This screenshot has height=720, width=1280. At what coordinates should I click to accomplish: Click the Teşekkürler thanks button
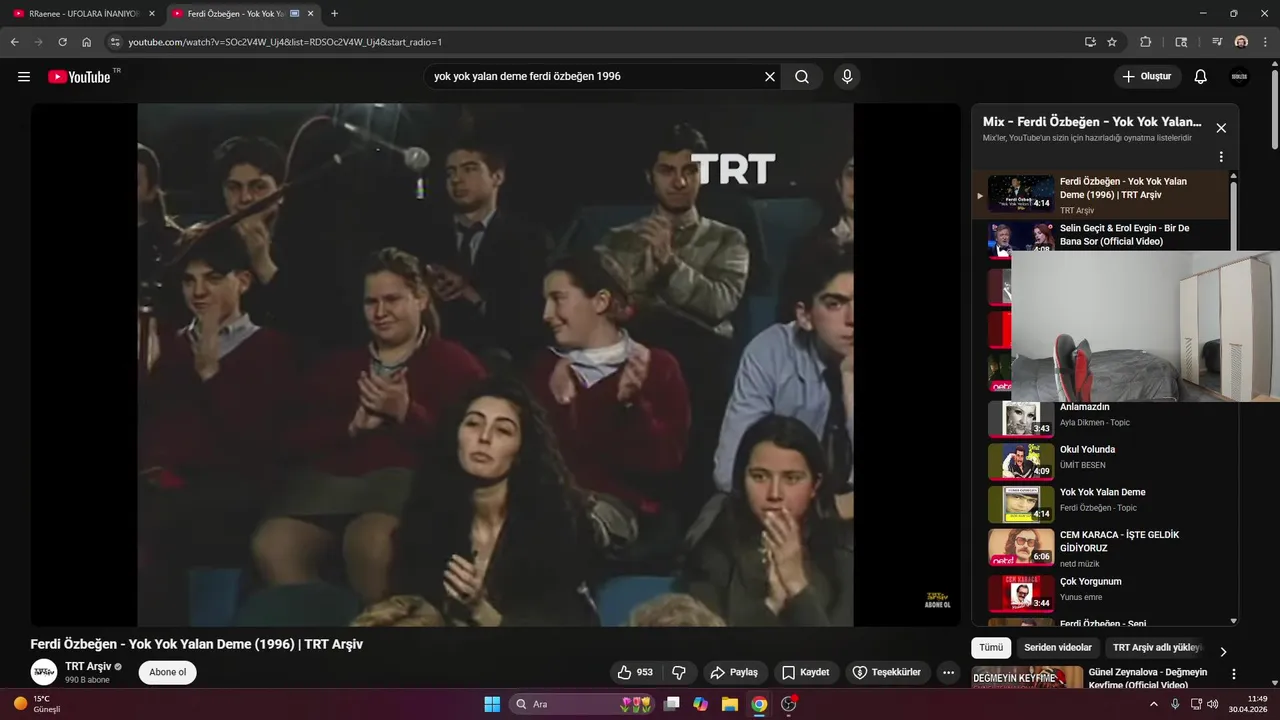pyautogui.click(x=886, y=673)
